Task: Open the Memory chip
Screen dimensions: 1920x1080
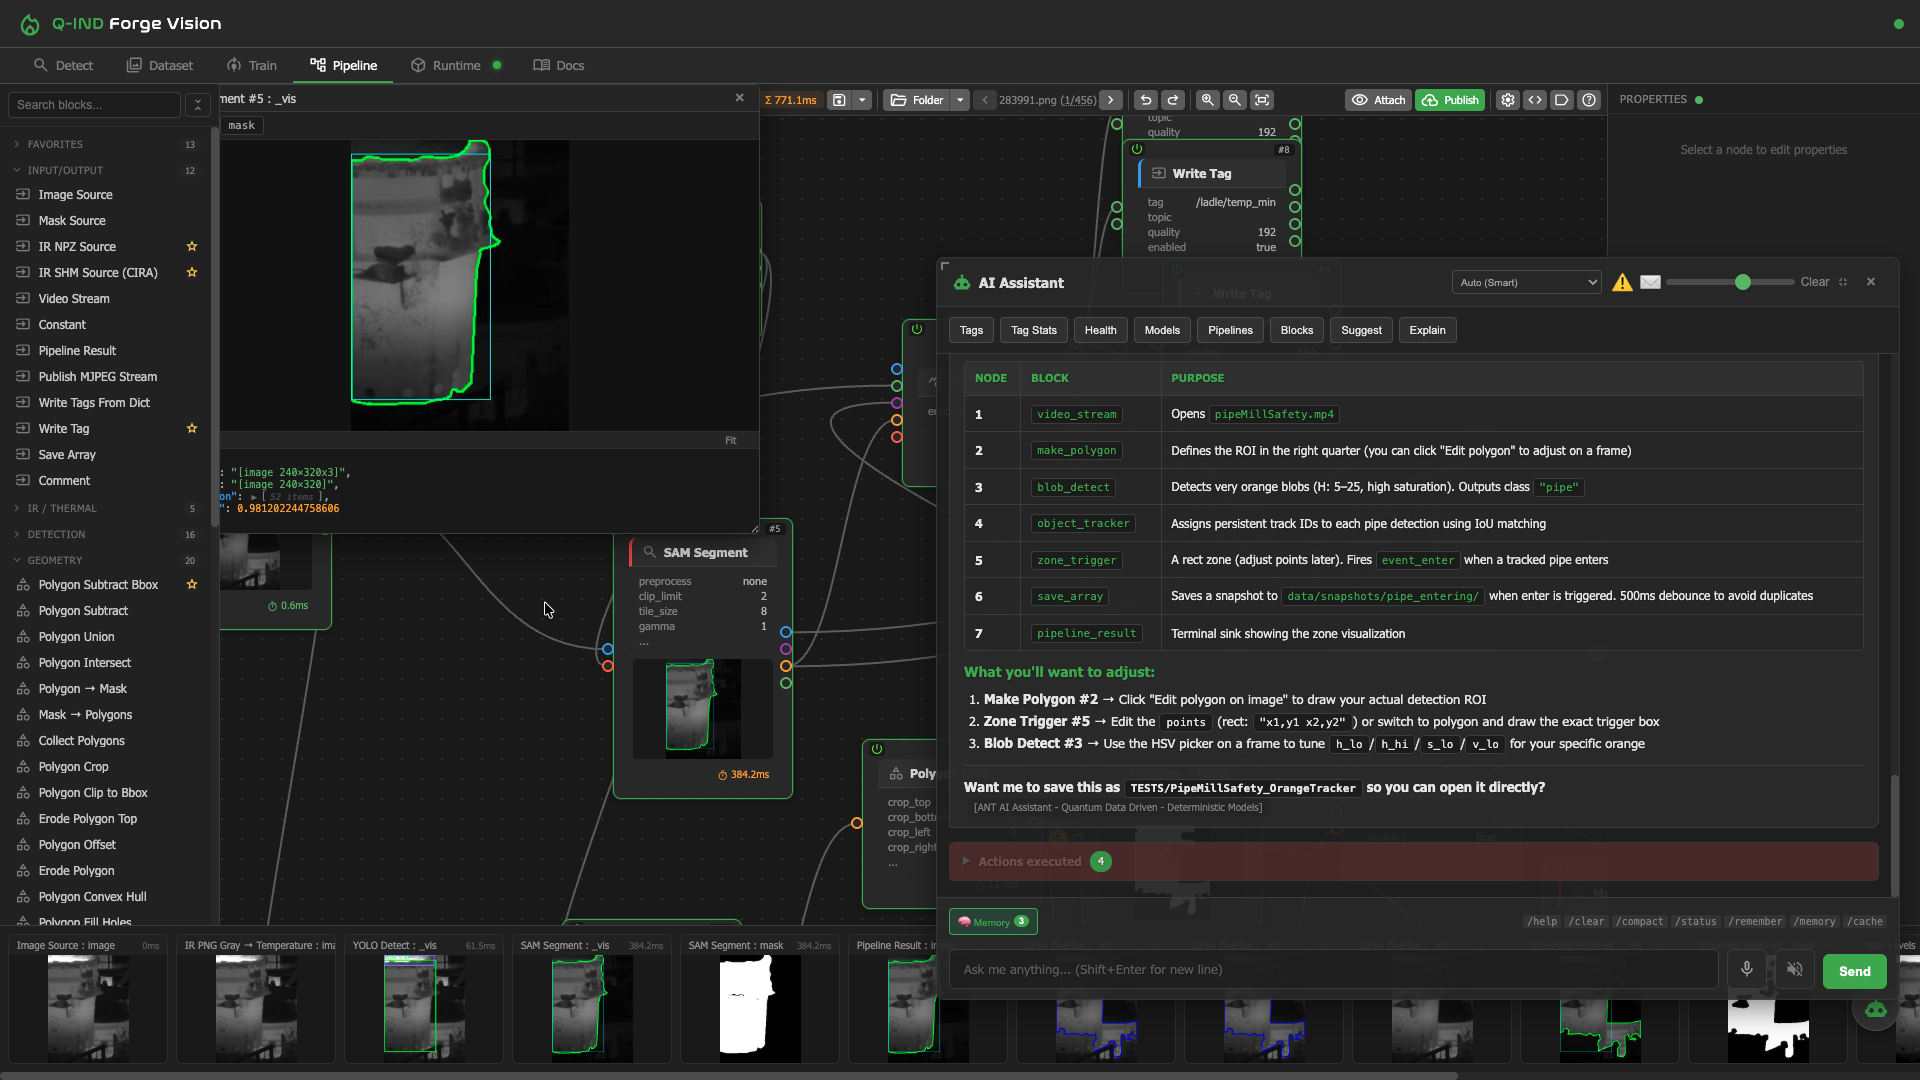Action: click(x=993, y=922)
